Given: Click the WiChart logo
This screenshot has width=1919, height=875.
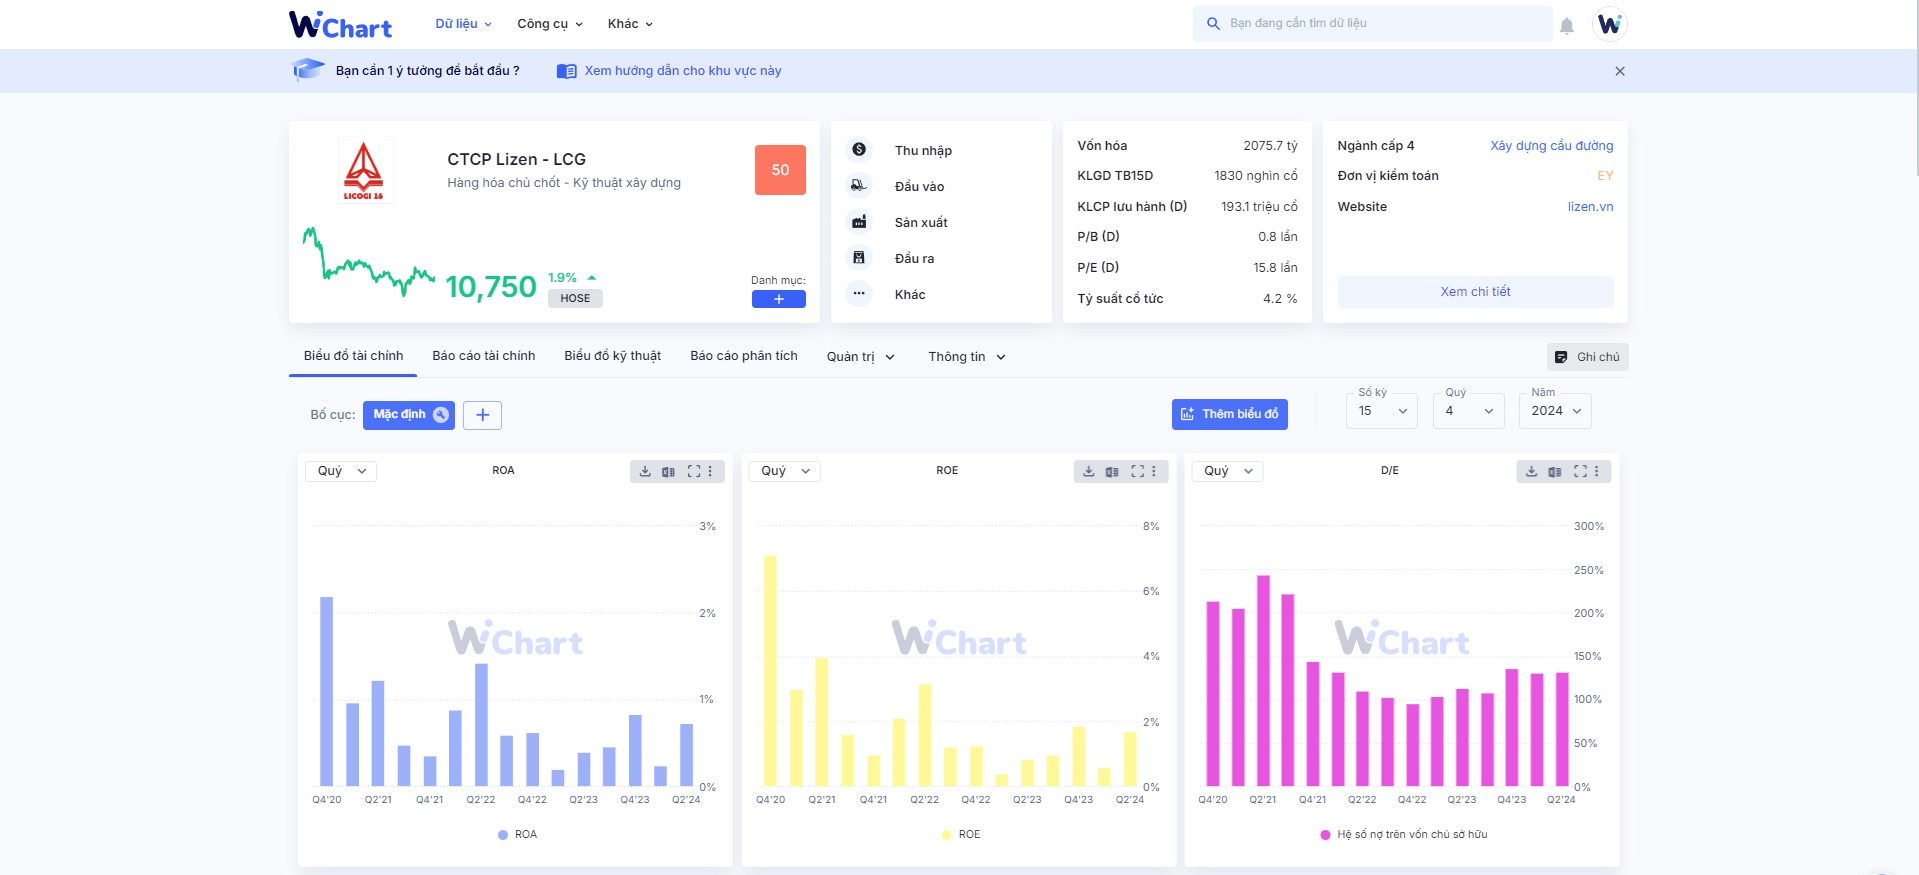Looking at the screenshot, I should [x=340, y=24].
